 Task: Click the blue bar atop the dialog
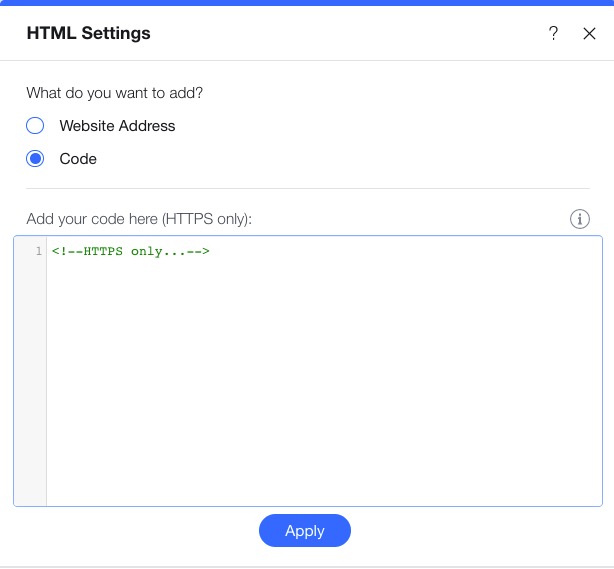pos(307,3)
